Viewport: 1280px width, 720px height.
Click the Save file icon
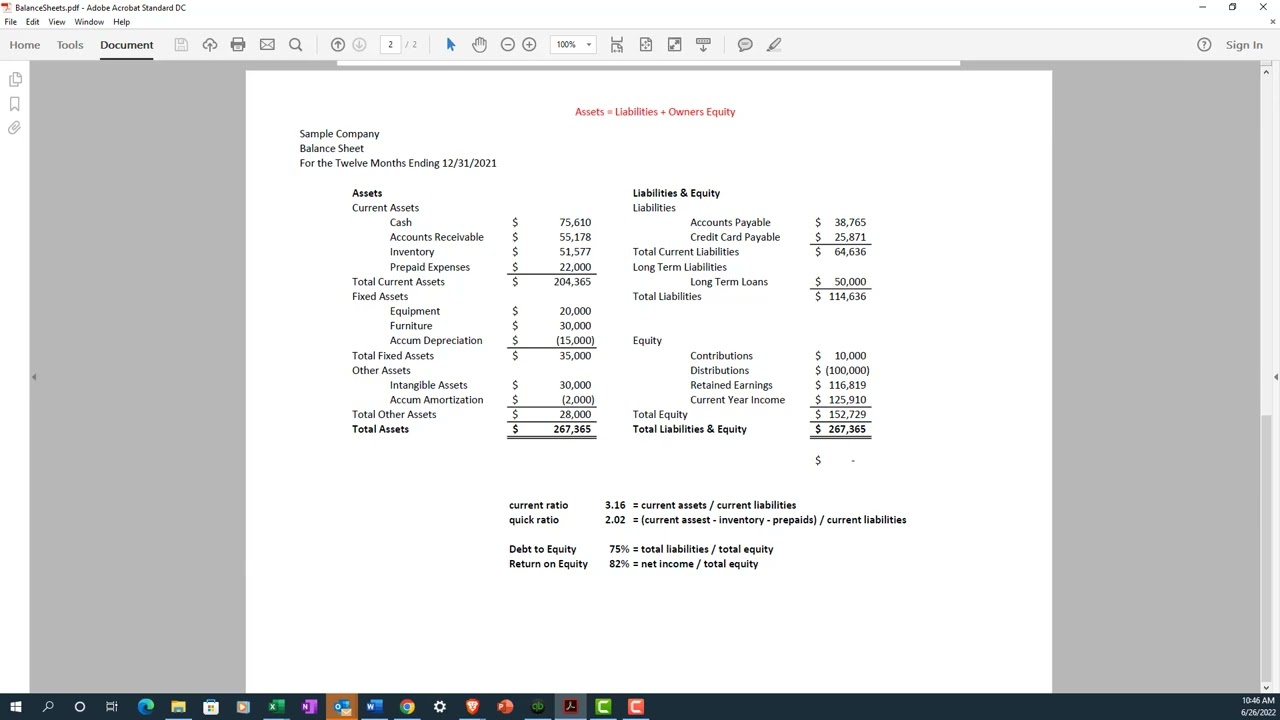(181, 45)
